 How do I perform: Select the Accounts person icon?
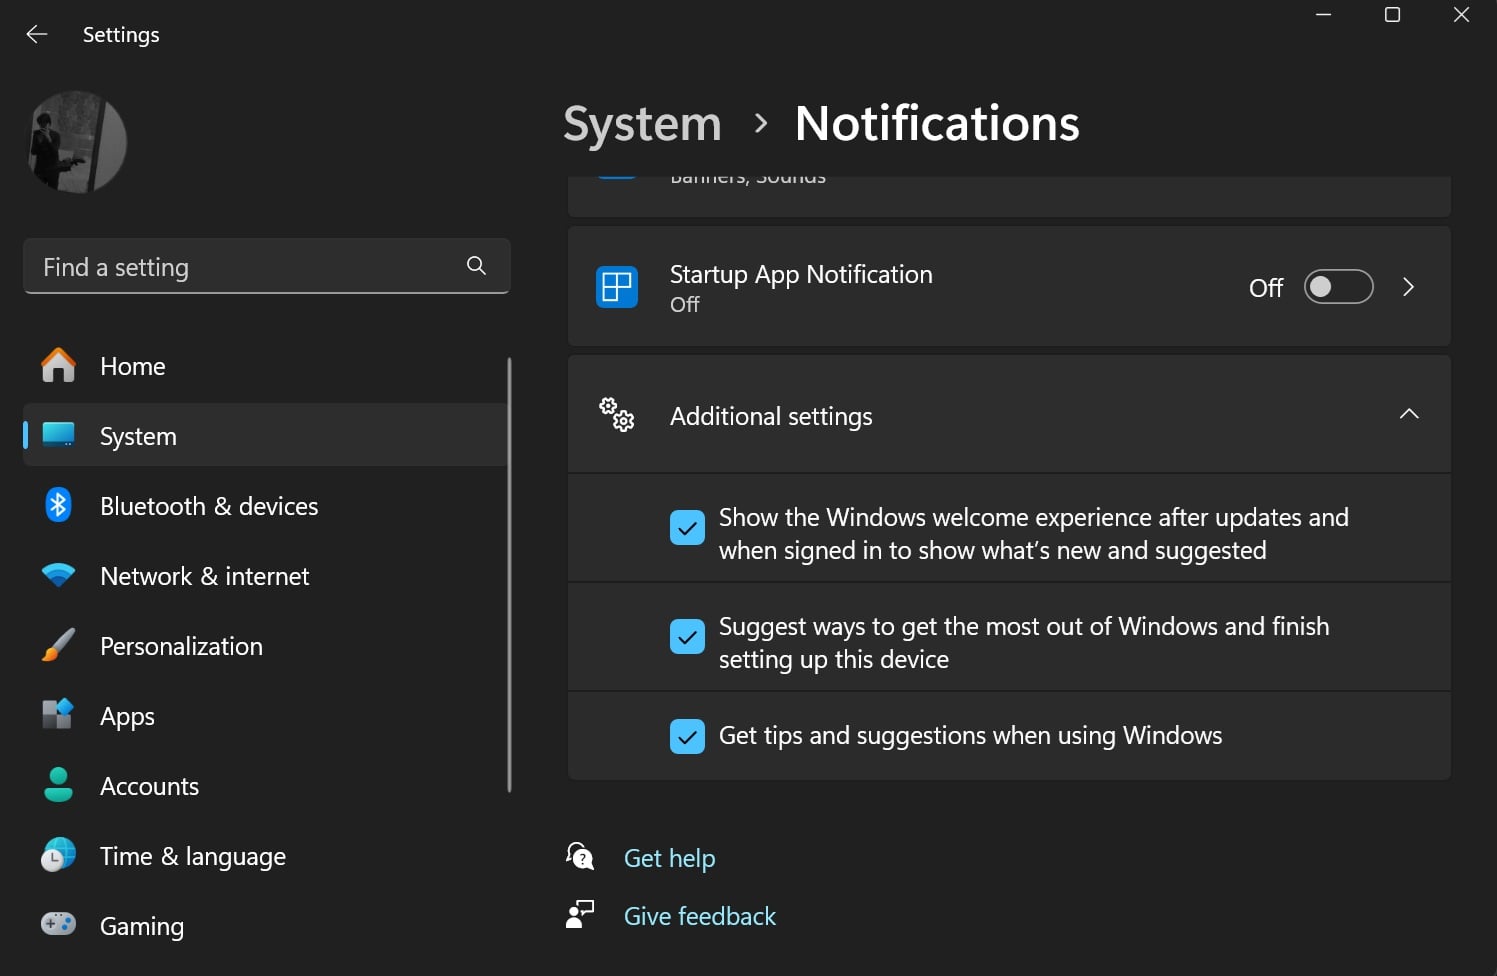[x=58, y=785]
